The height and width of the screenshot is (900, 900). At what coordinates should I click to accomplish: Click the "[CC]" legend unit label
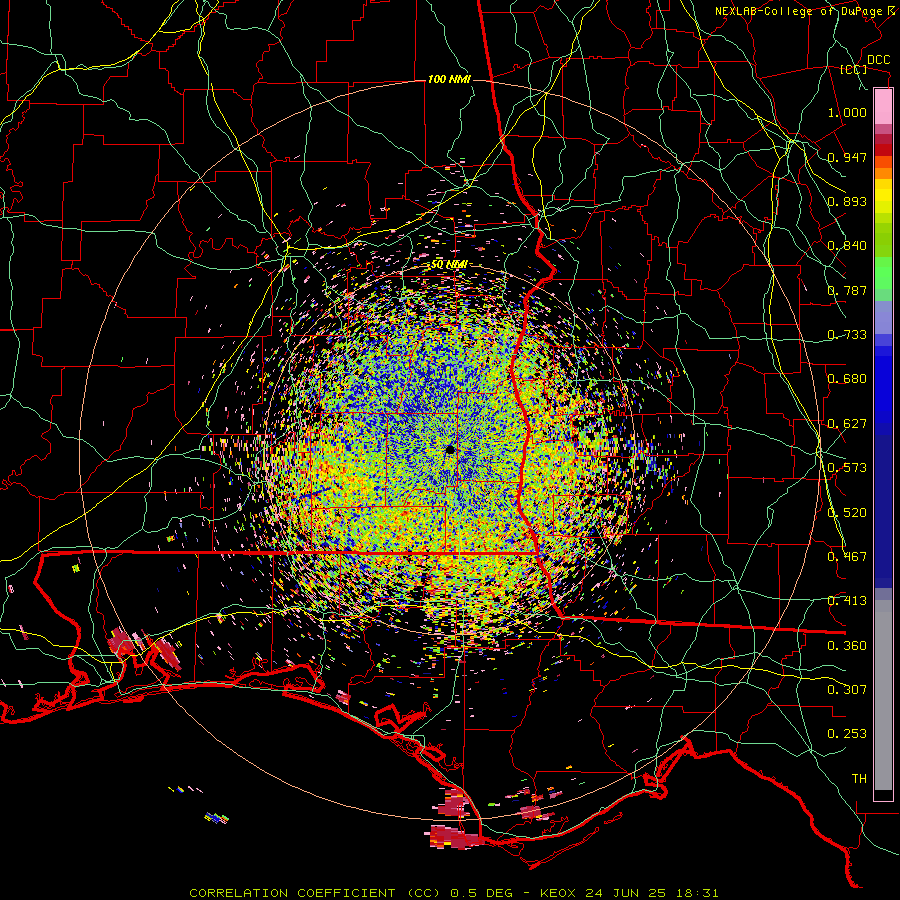[x=854, y=69]
